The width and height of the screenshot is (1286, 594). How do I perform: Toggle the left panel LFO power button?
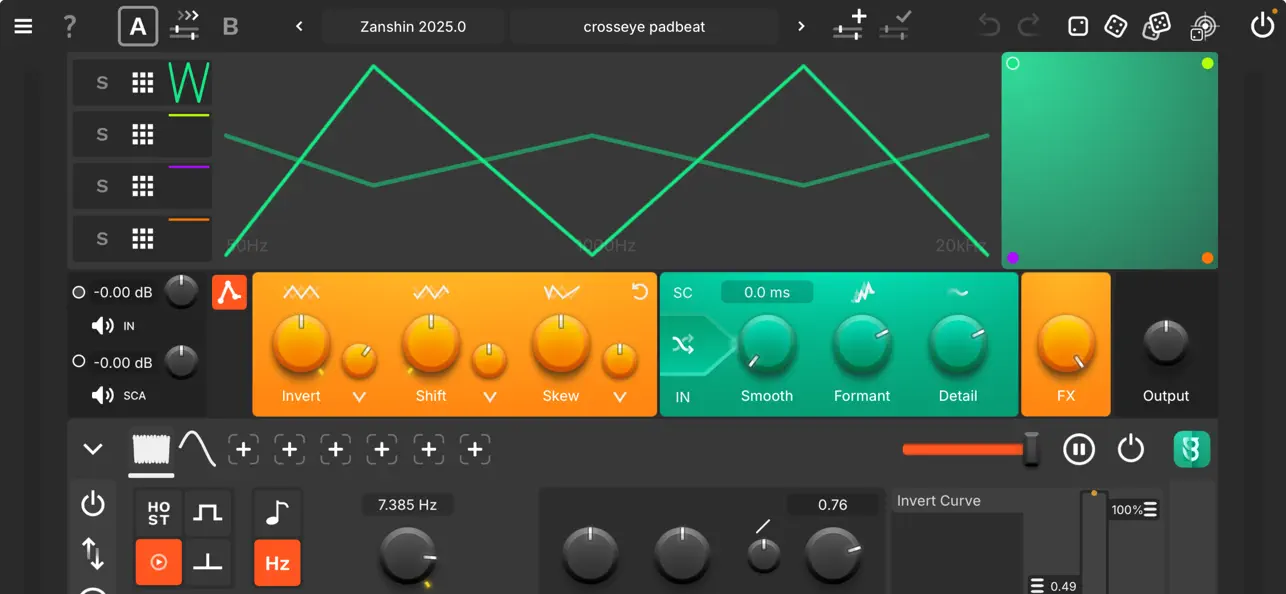coord(93,504)
